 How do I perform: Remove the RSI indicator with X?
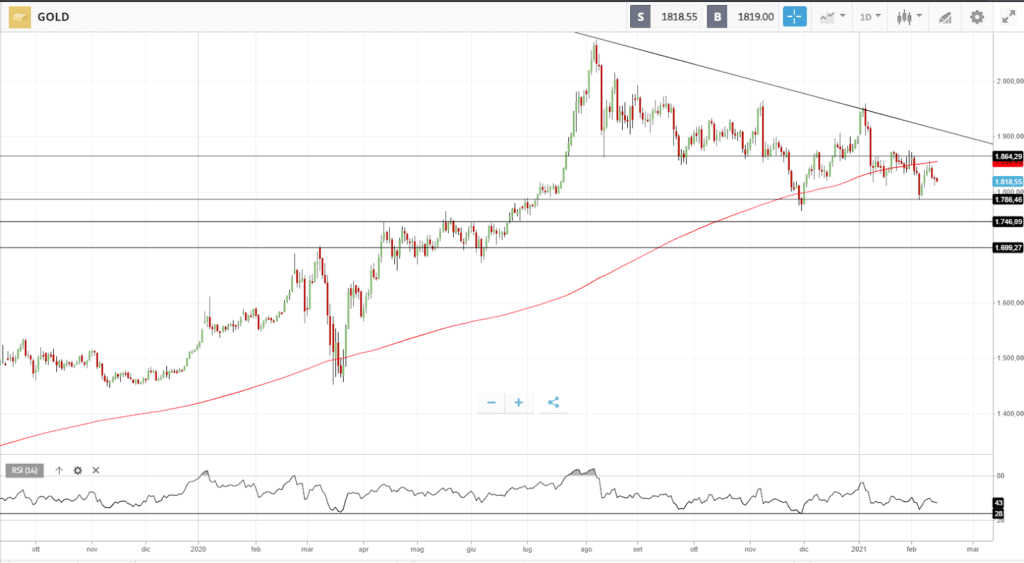click(x=96, y=470)
